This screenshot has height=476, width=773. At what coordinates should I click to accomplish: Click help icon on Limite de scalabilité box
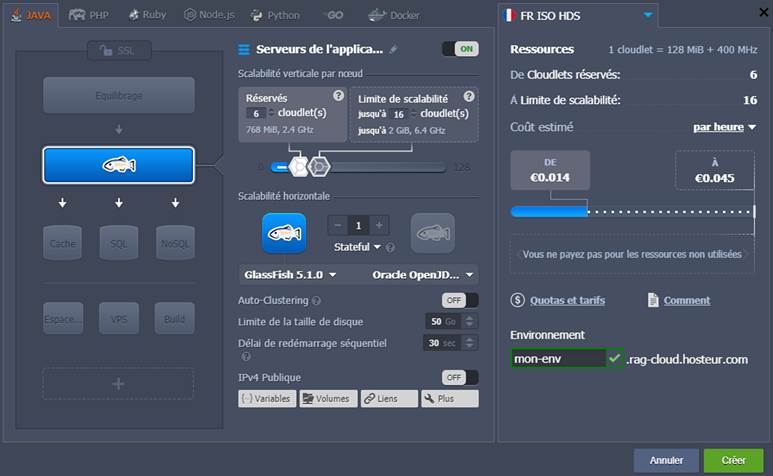coord(469,96)
